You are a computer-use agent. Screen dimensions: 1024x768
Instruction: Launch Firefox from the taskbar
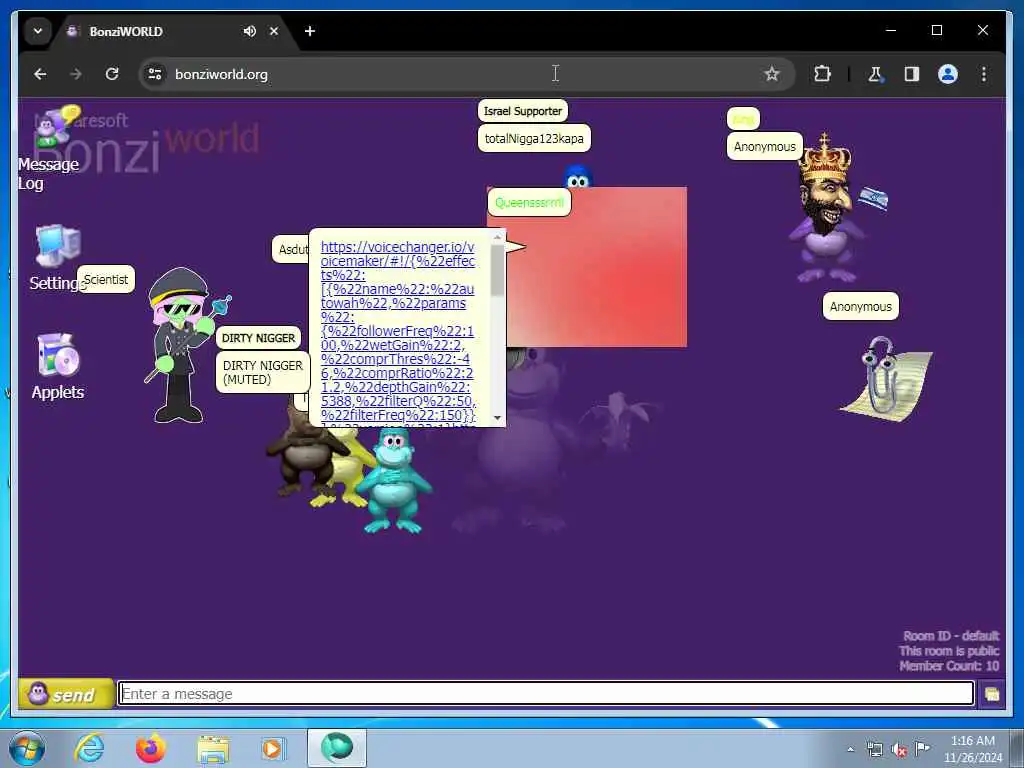(x=151, y=748)
